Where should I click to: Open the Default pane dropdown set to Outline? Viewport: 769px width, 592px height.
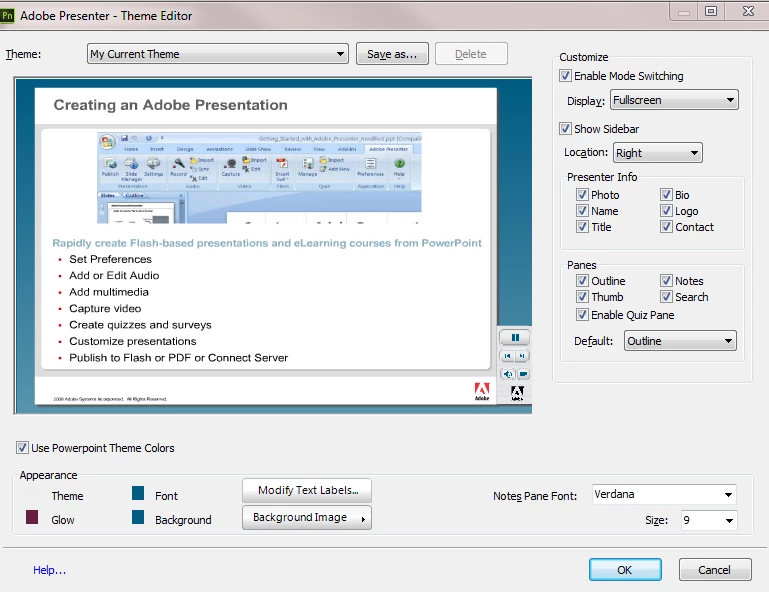coord(680,341)
